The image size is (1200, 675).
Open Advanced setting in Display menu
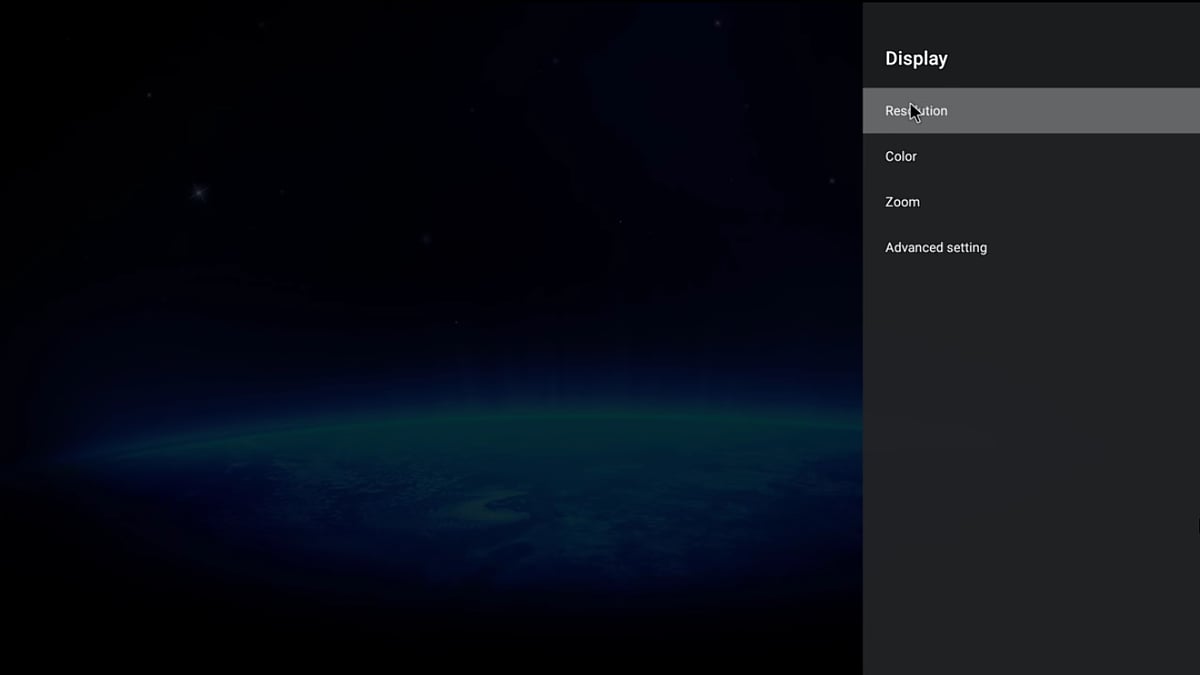click(x=1030, y=248)
